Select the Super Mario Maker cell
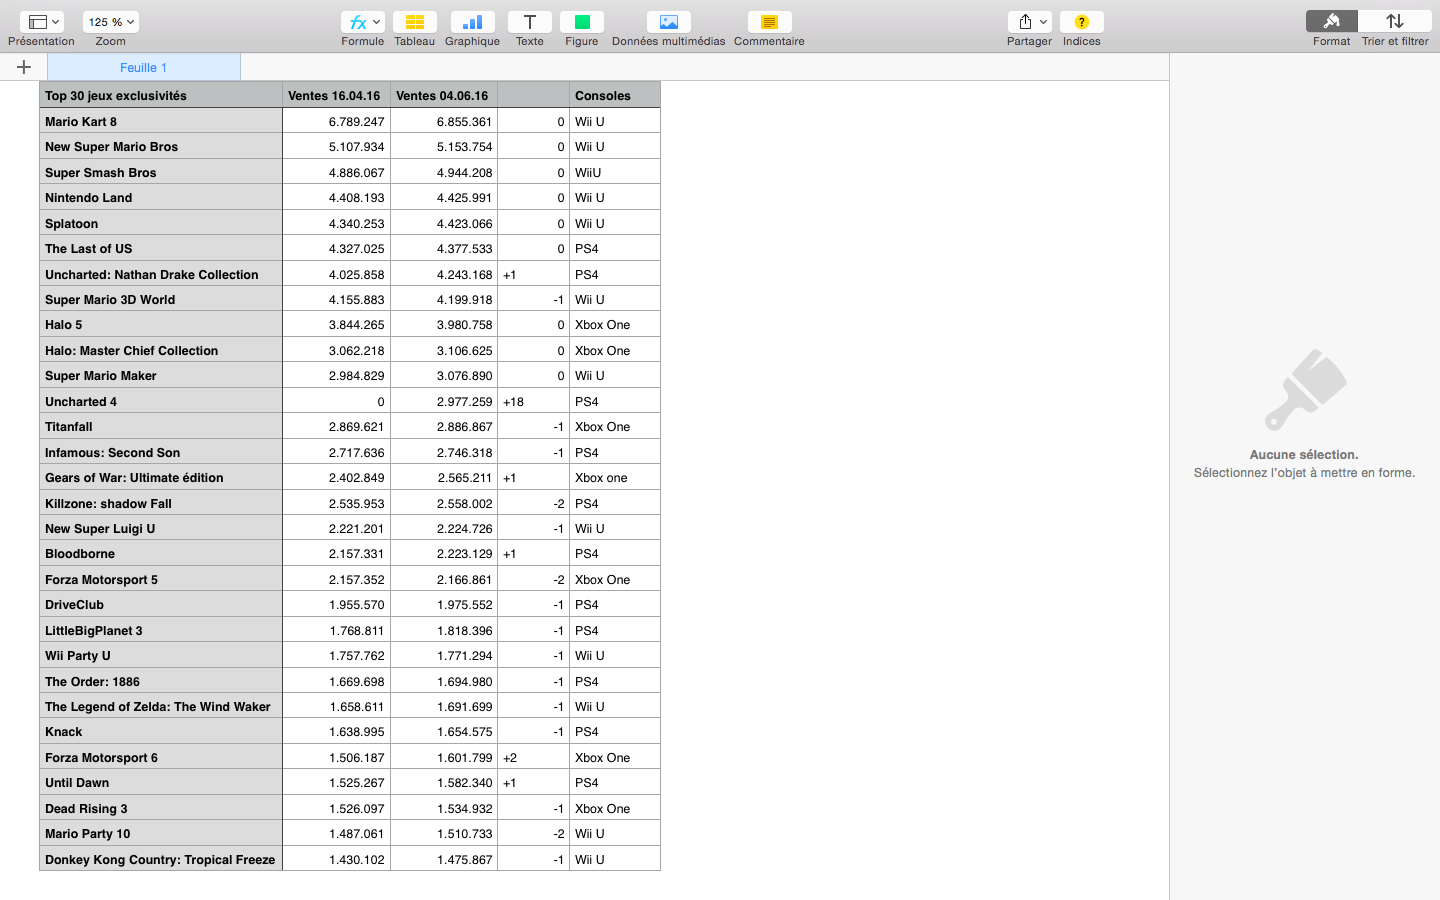1440x900 pixels. [161, 375]
